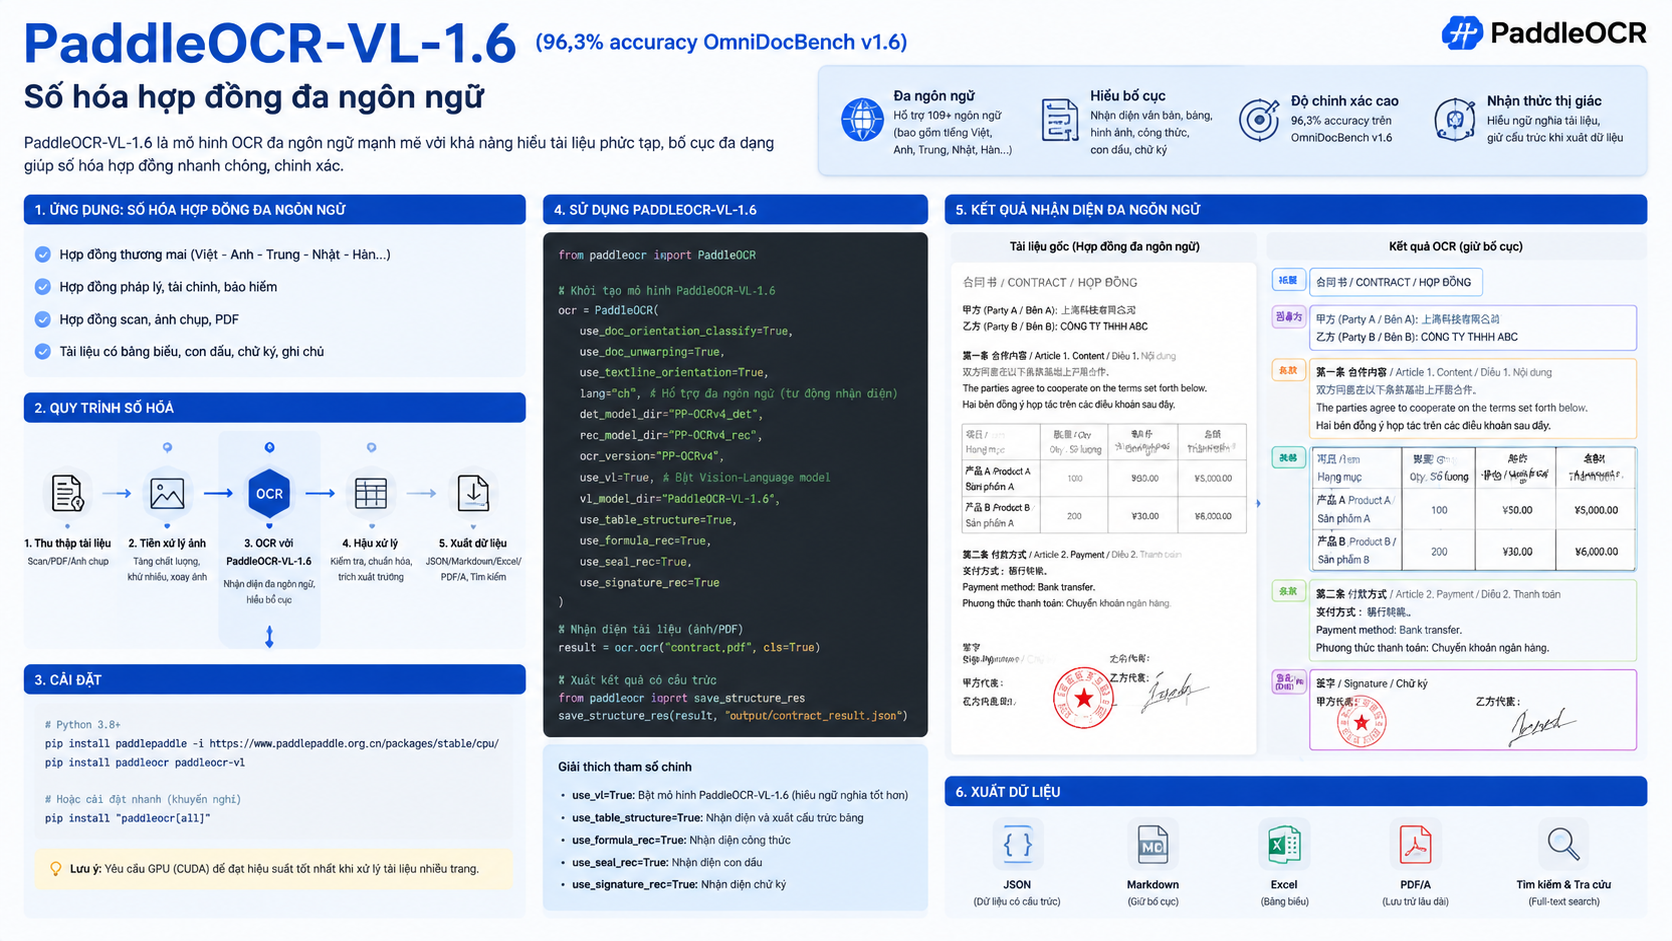1672x941 pixels.
Task: Click the heading Số hóa hợp đồng đa ngôn ngữ
Action: [x=254, y=97]
